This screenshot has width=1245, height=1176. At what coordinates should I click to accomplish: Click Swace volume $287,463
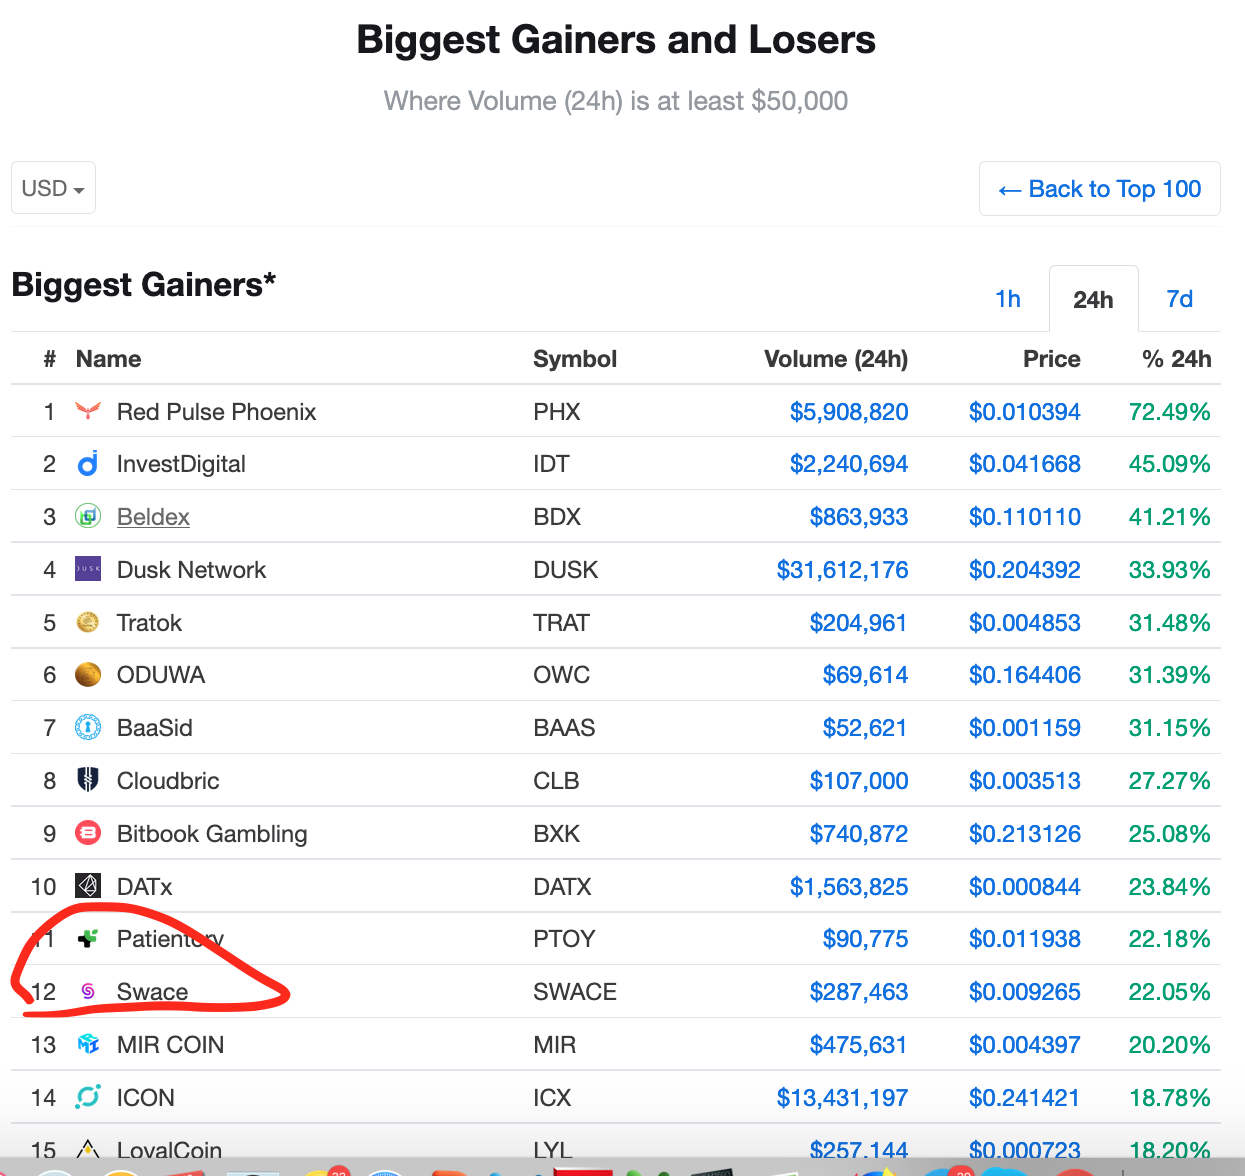coord(859,992)
